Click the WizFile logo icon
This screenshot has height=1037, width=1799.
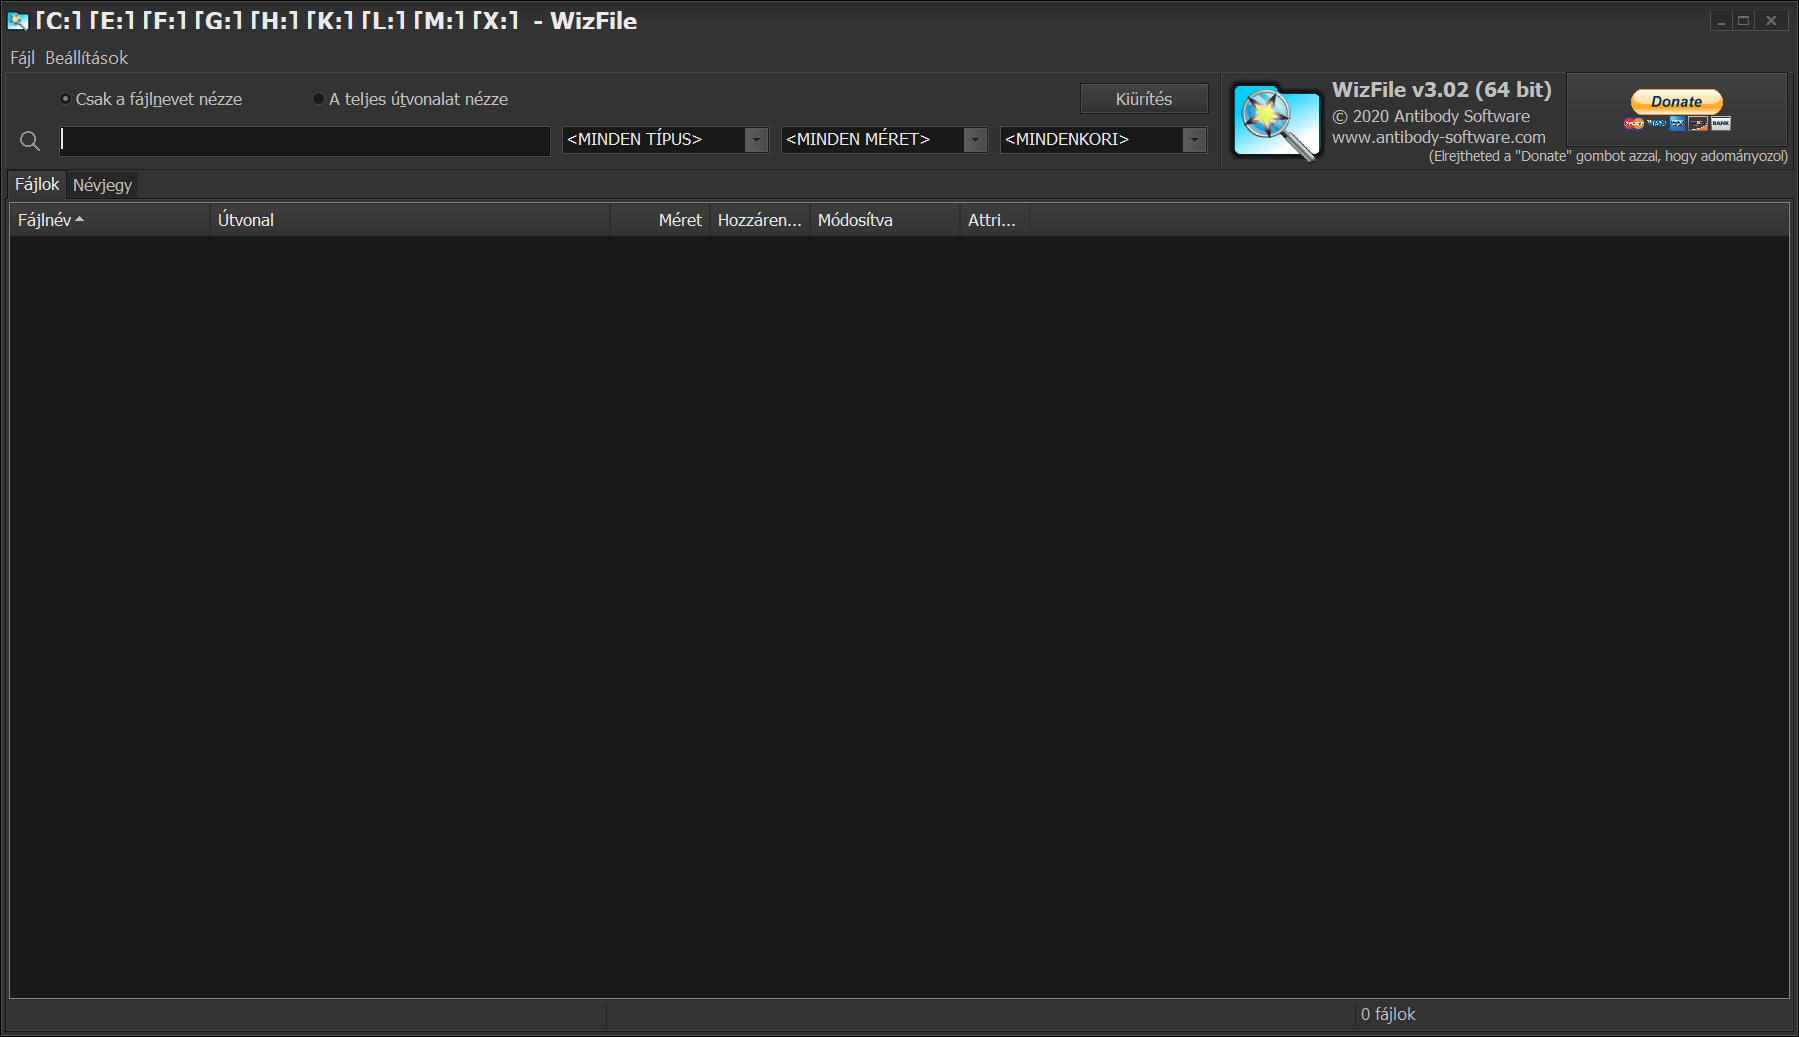(x=1276, y=122)
